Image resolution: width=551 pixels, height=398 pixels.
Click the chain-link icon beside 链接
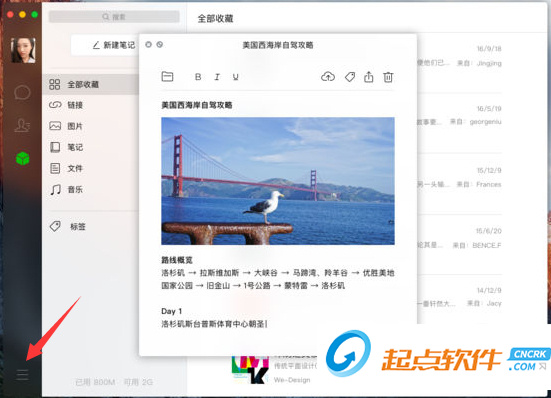pos(55,105)
